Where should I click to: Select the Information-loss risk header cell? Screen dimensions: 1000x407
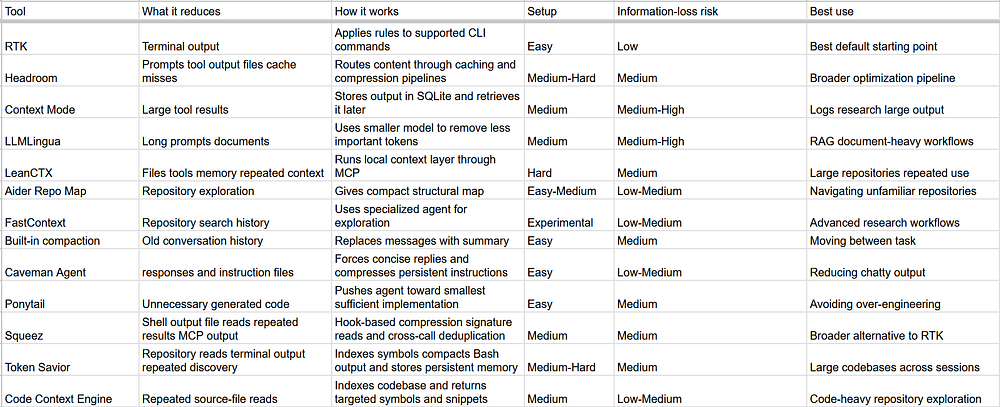(710, 11)
